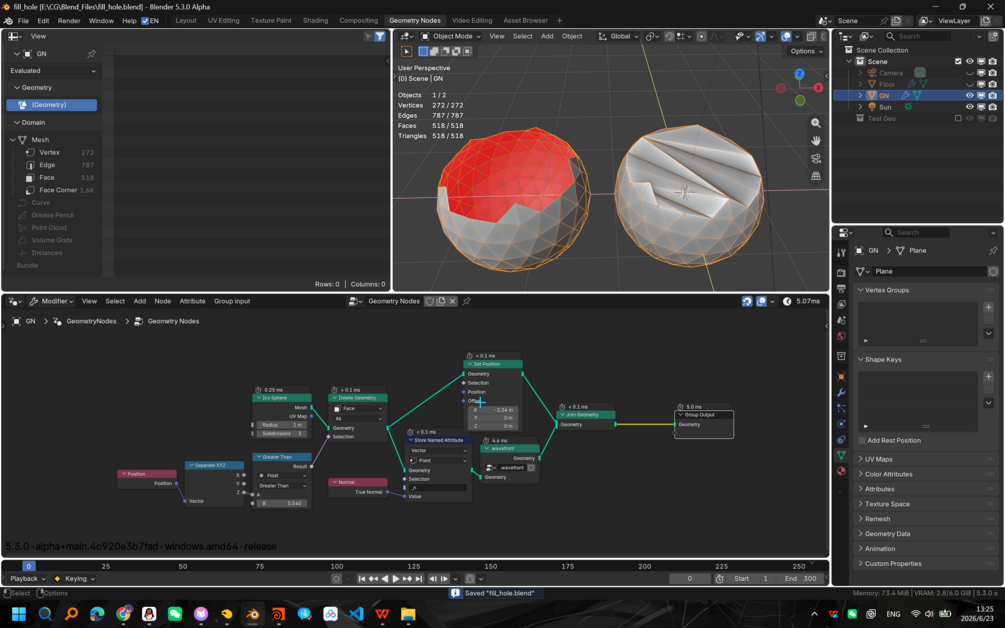Switch perspective/orthographic with the grid icon
The height and width of the screenshot is (628, 1005).
[815, 176]
